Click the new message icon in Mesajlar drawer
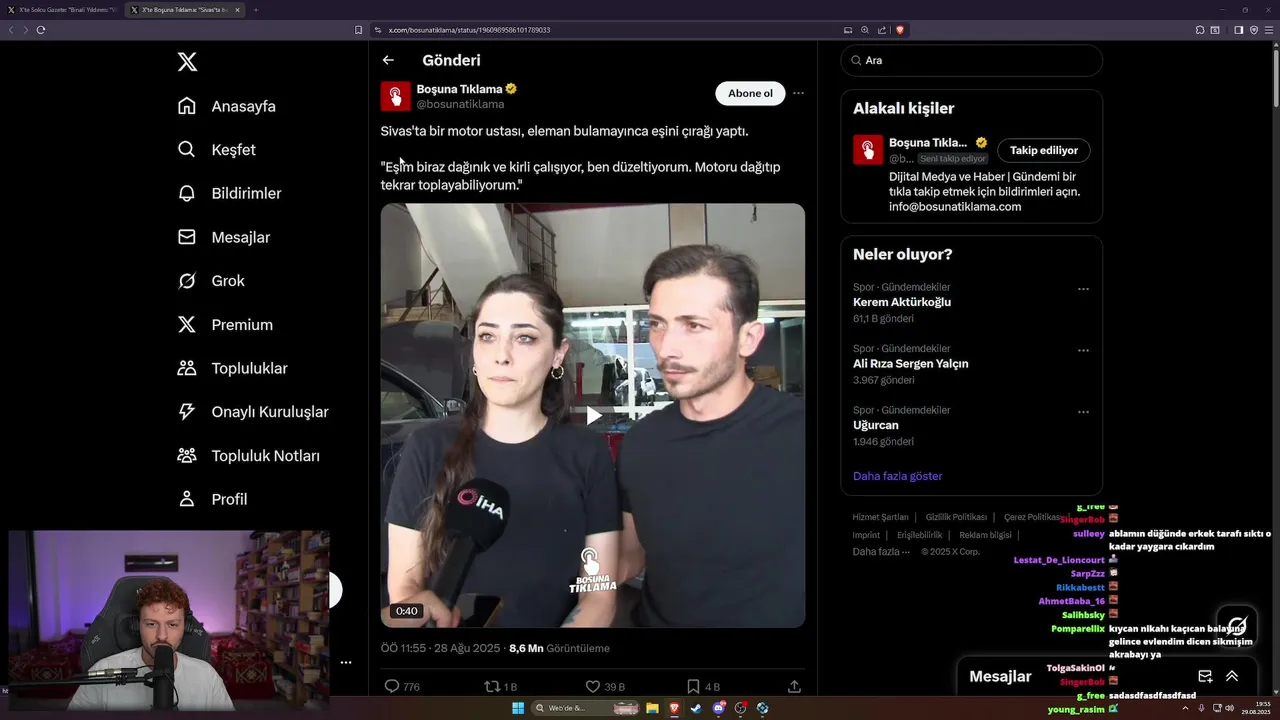This screenshot has width=1280, height=720. [1205, 676]
